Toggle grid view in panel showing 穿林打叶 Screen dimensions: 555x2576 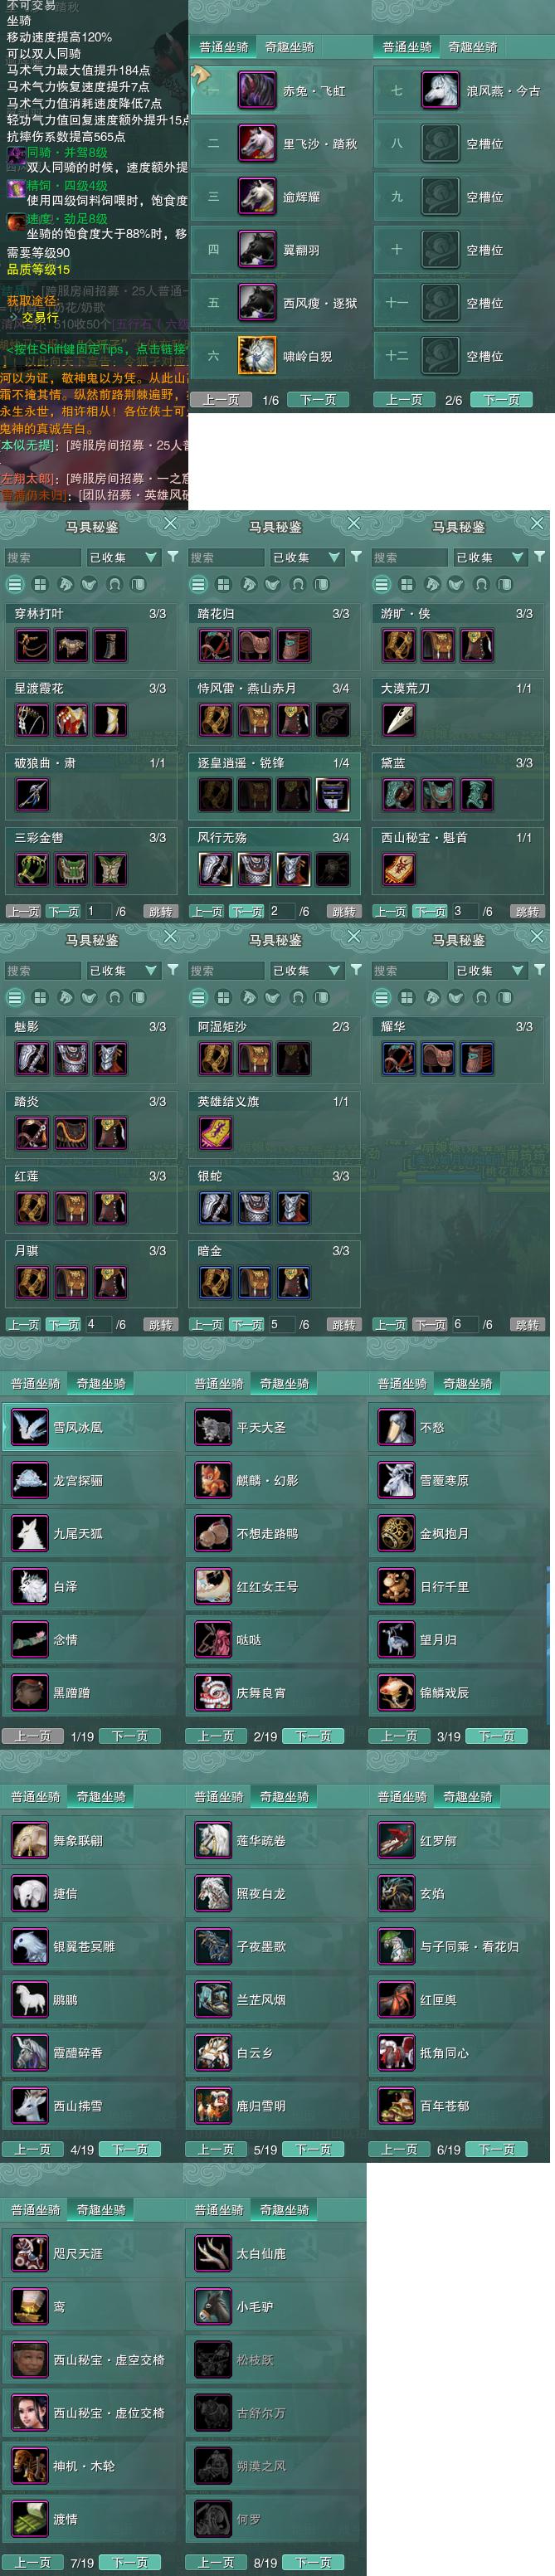[40, 584]
